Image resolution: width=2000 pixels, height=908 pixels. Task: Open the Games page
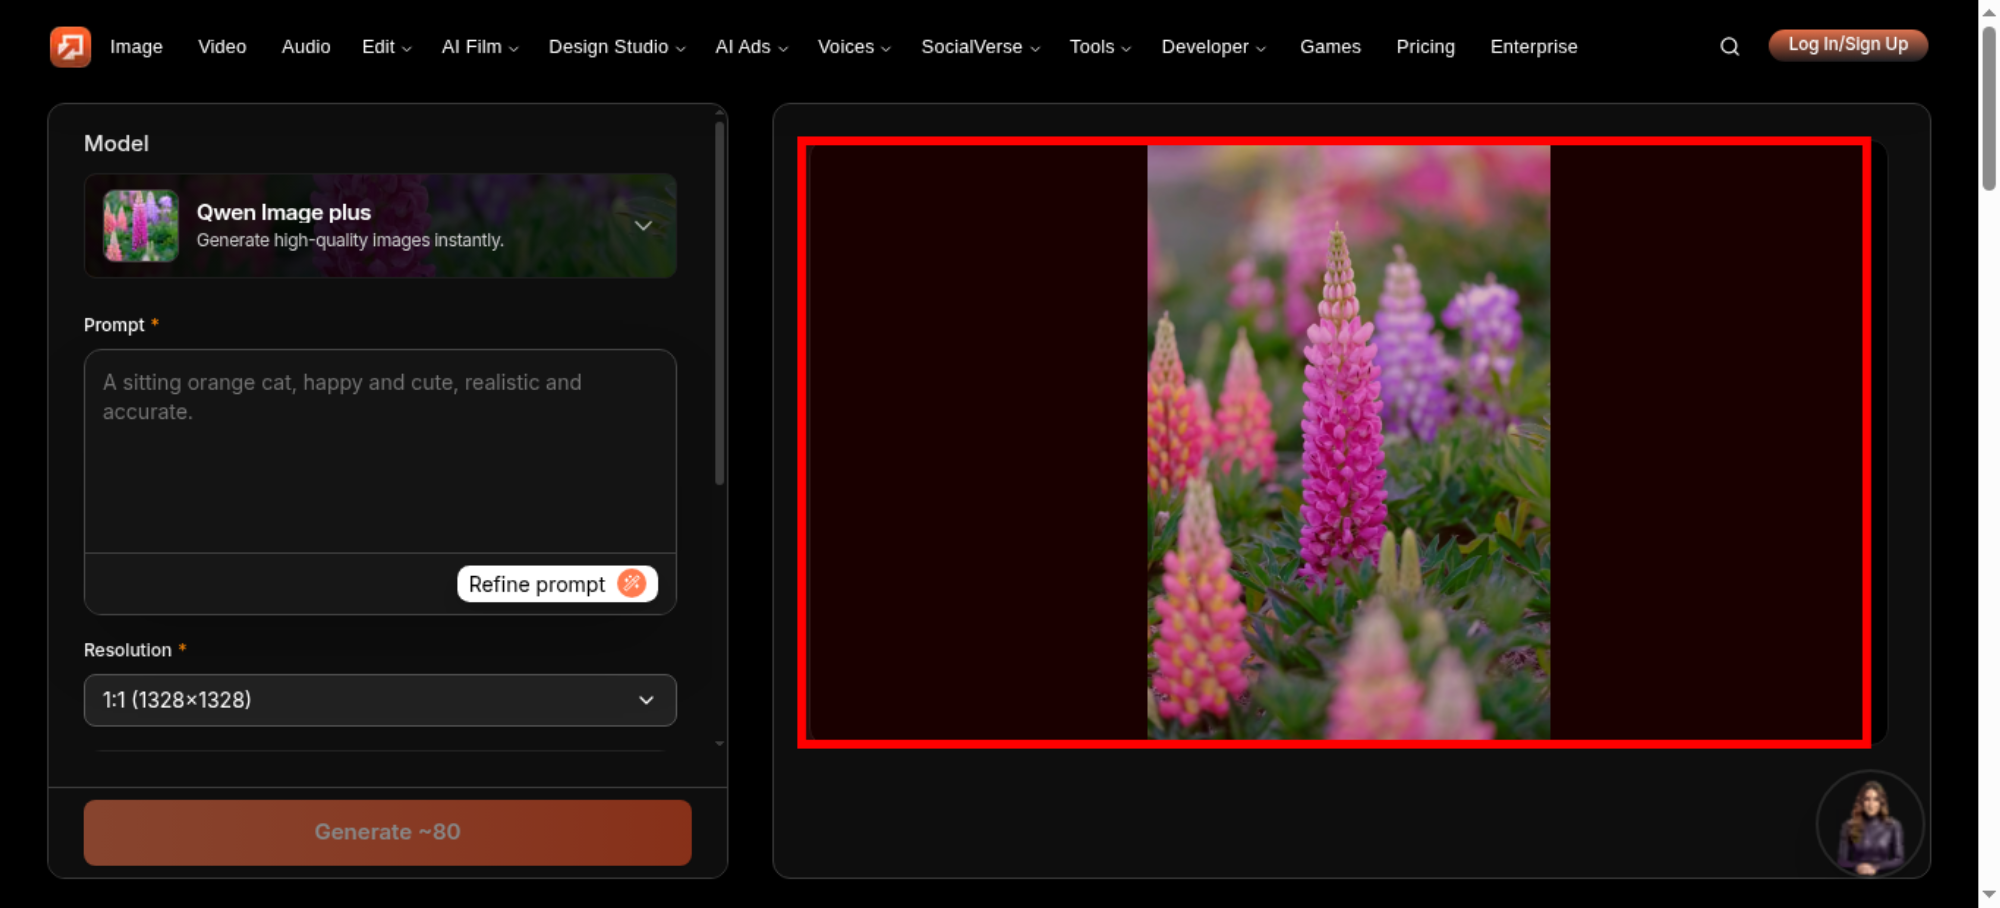pyautogui.click(x=1330, y=47)
